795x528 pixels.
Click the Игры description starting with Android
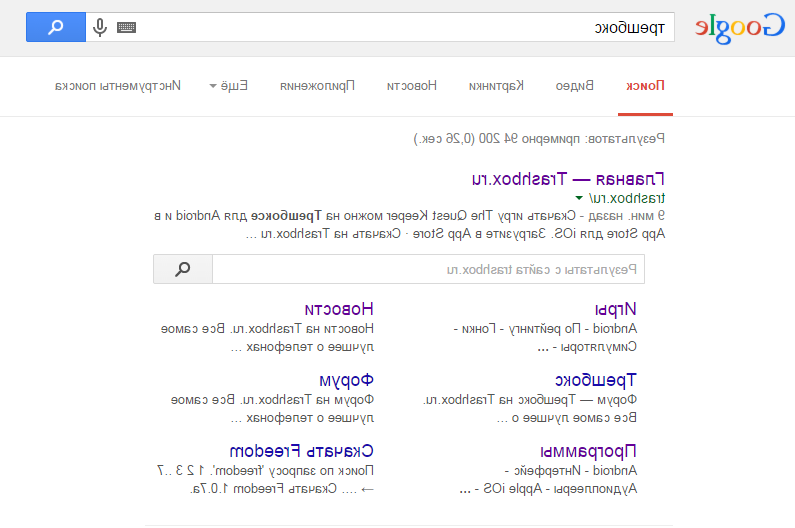(x=545, y=338)
